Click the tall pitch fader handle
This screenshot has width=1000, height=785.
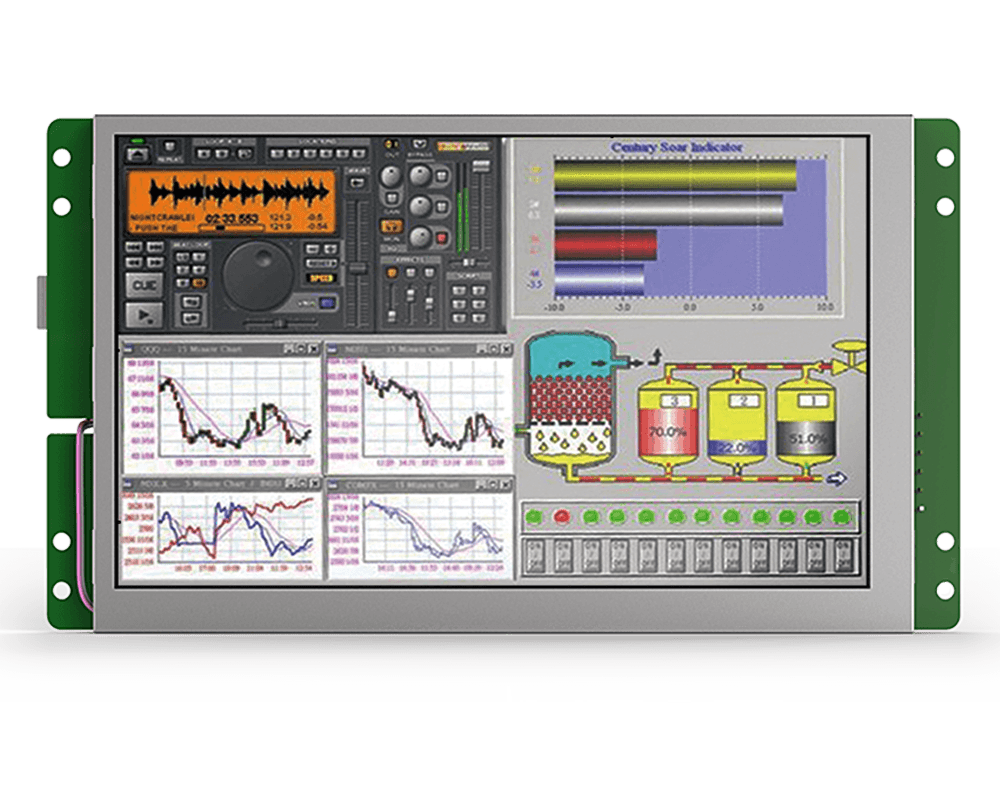(358, 268)
